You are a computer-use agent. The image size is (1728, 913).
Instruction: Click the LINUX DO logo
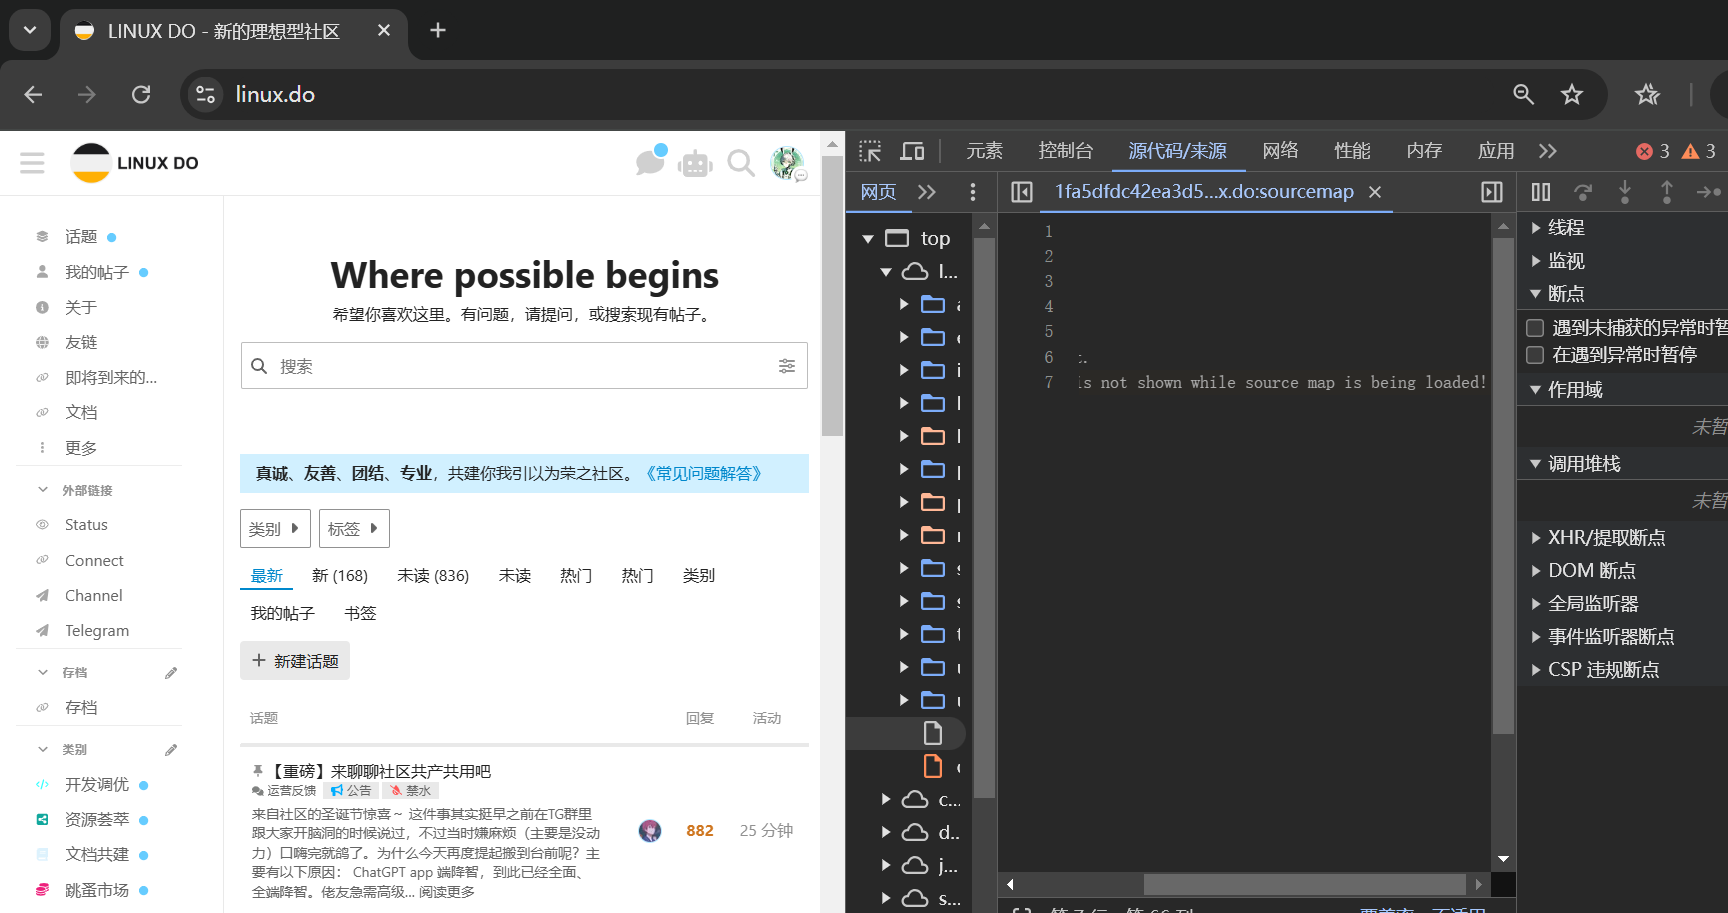pyautogui.click(x=135, y=163)
